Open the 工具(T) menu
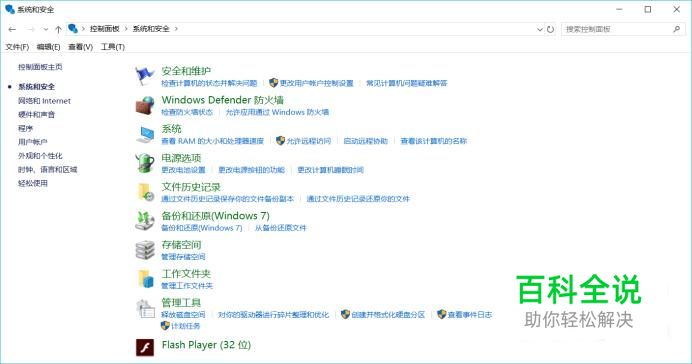 click(113, 47)
